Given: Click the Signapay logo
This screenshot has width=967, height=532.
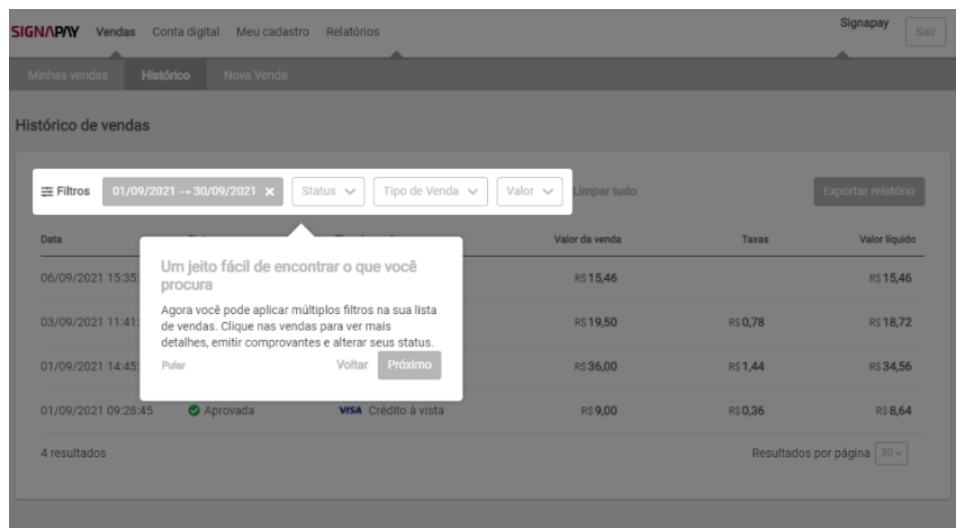Looking at the screenshot, I should click(45, 33).
